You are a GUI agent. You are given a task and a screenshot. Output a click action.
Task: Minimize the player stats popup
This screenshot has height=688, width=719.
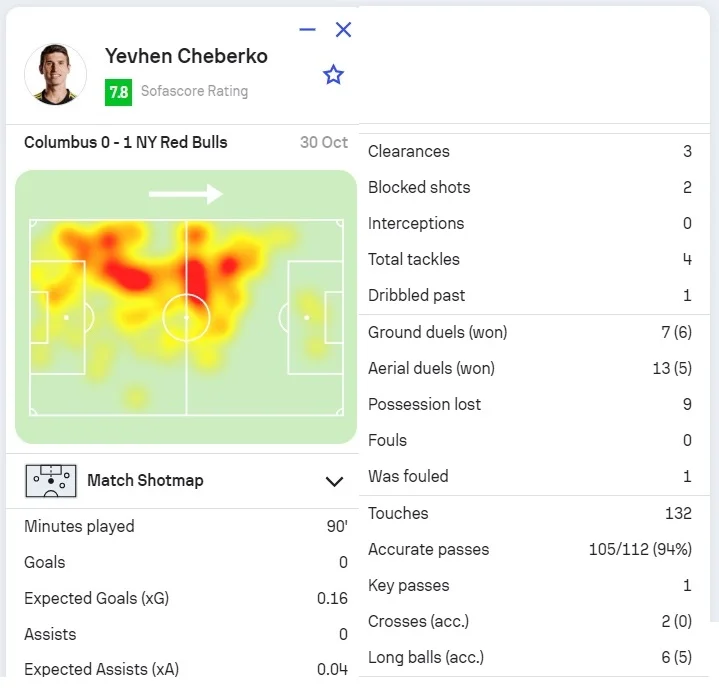coord(308,30)
